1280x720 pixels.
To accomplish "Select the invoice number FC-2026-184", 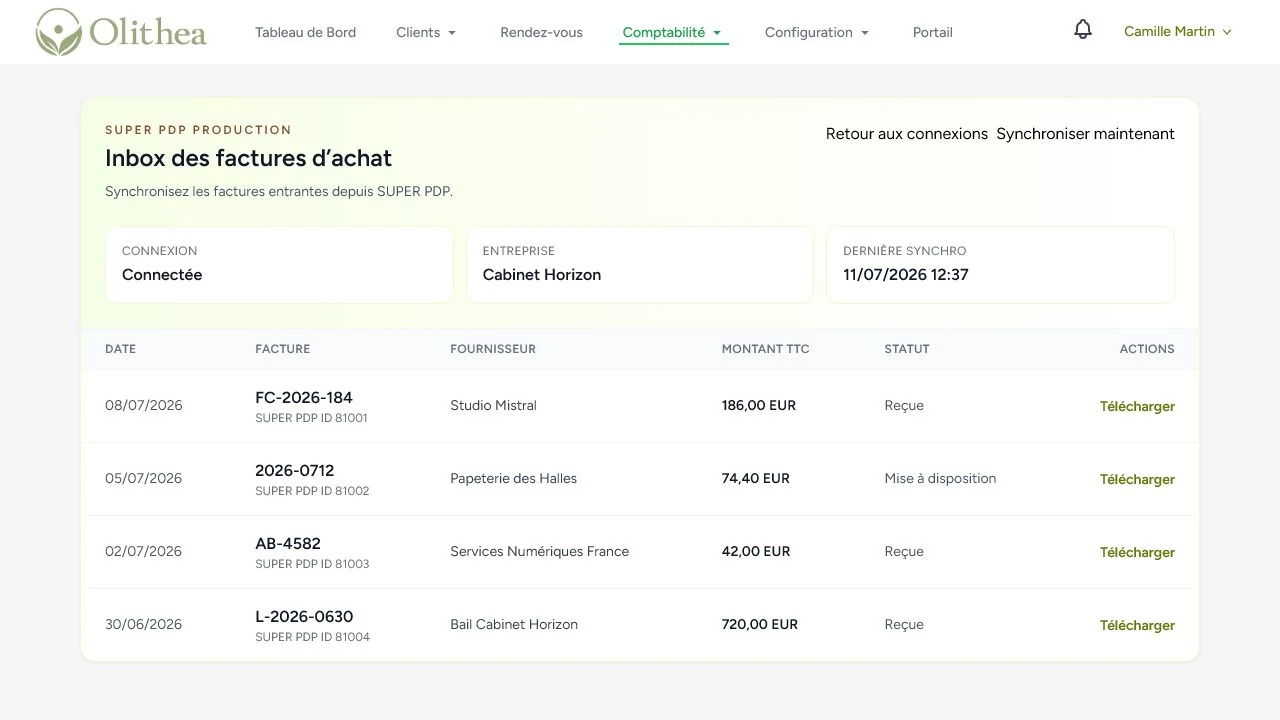I will pyautogui.click(x=304, y=397).
